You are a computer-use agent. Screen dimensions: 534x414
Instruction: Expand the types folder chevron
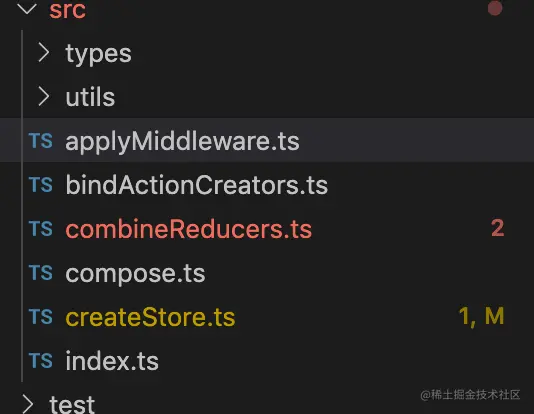pyautogui.click(x=44, y=53)
